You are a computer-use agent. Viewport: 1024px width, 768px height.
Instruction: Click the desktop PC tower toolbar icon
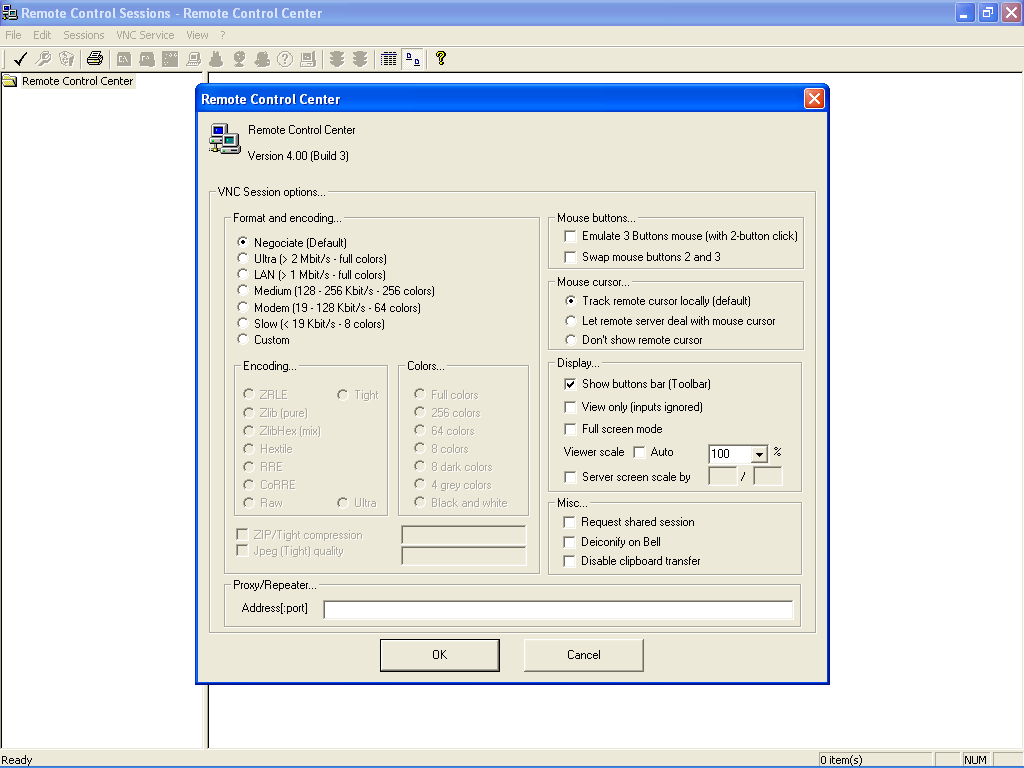(x=308, y=59)
